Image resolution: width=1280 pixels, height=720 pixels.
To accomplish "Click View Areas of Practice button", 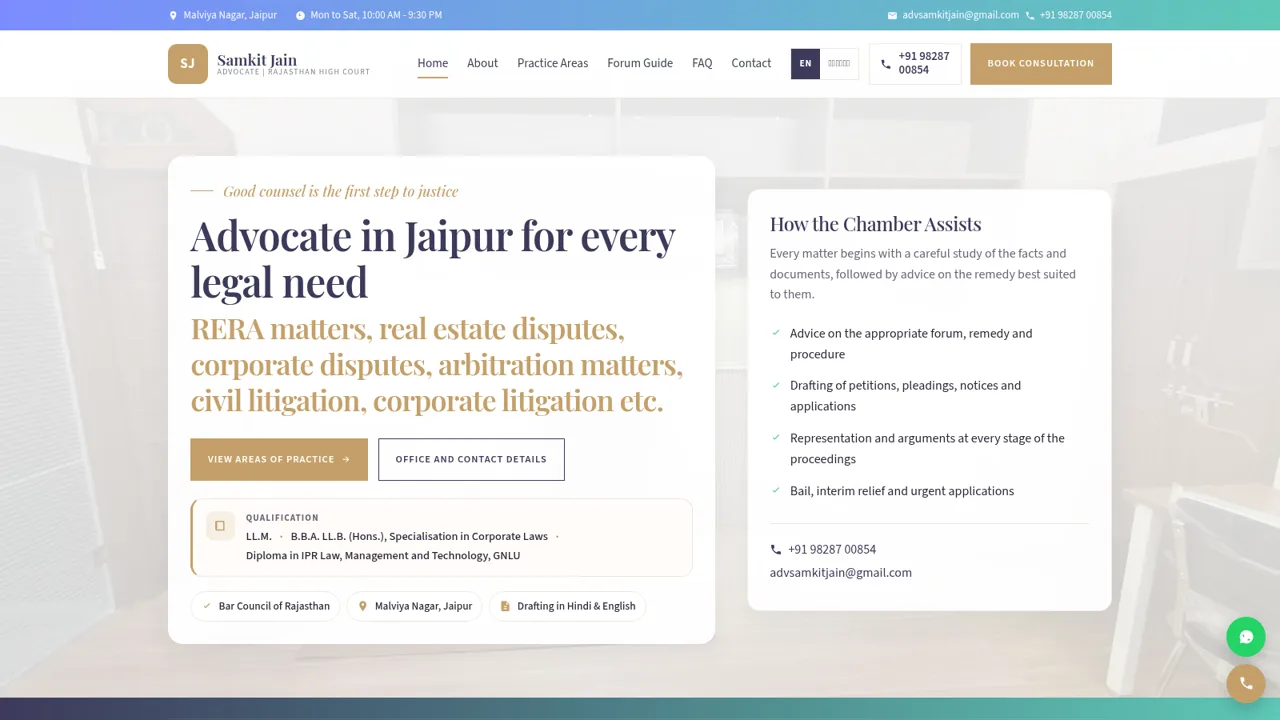I will pyautogui.click(x=279, y=460).
